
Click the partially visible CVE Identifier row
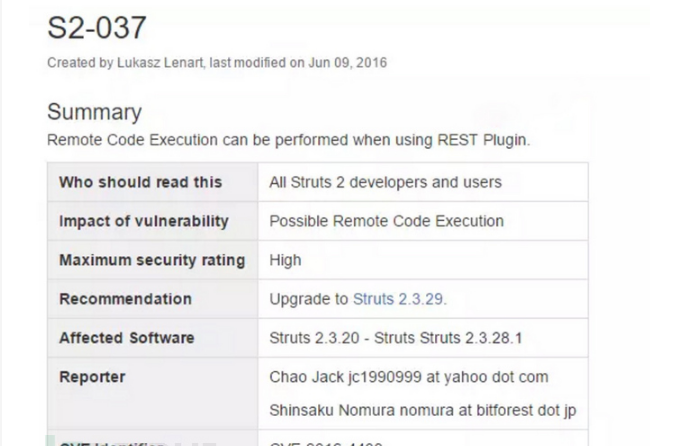click(317, 439)
